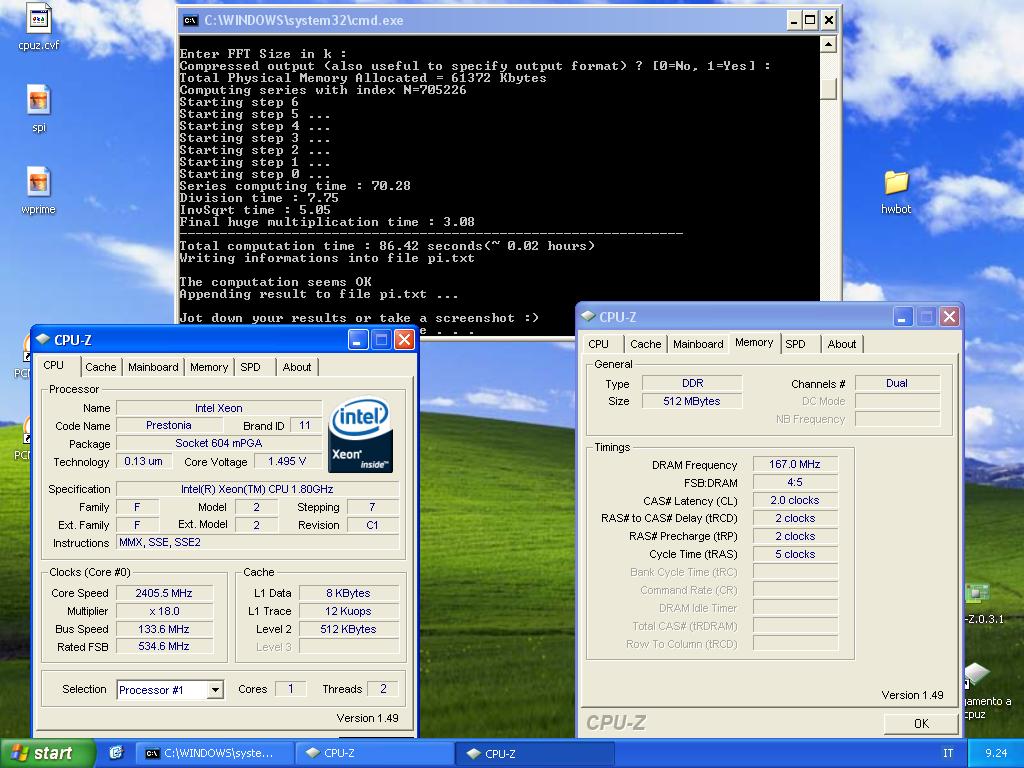
Task: Click the quick launch Internet Explorer icon
Action: click(116, 753)
